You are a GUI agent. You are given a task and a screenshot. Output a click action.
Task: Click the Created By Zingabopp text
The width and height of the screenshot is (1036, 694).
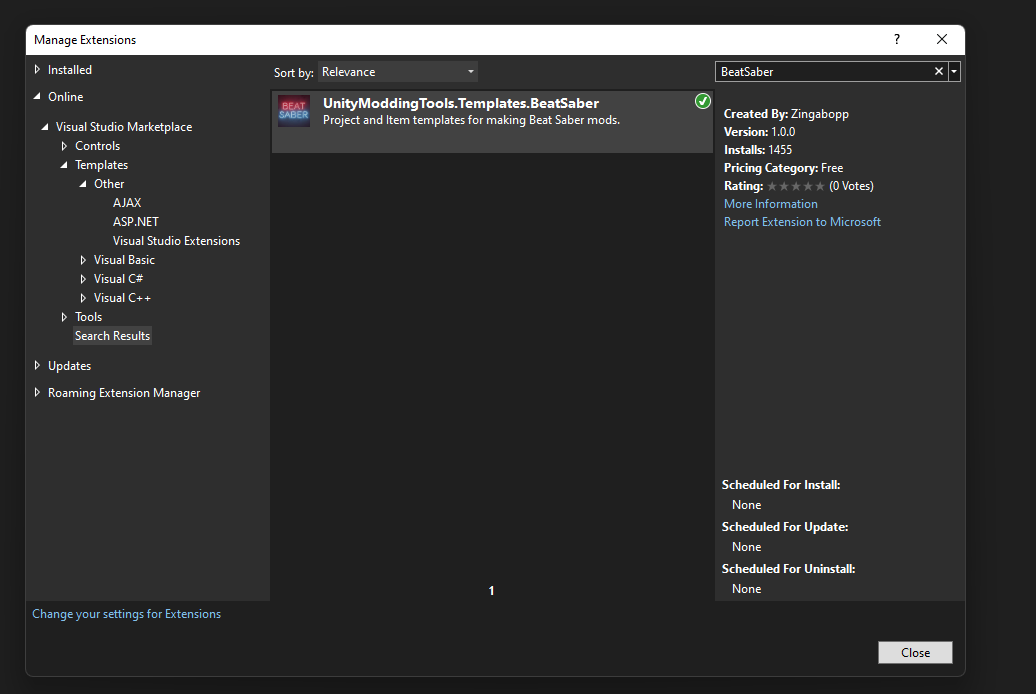786,114
